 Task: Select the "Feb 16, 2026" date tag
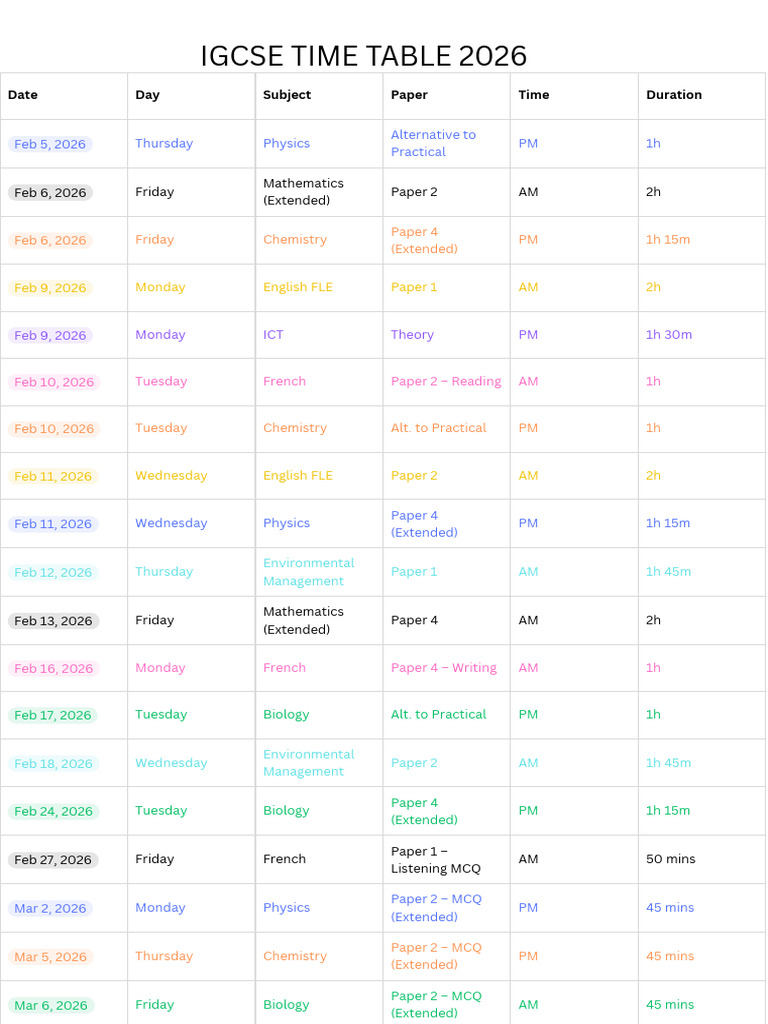coord(53,669)
